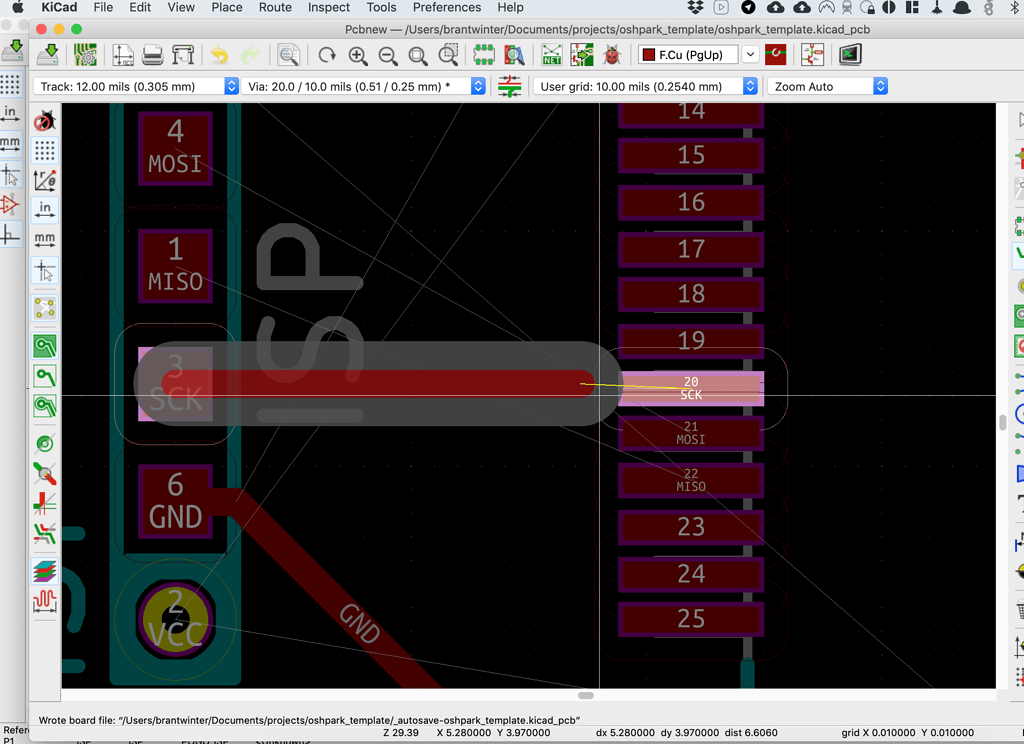The width and height of the screenshot is (1024, 744).
Task: Open the netlist NET icon
Action: [552, 55]
